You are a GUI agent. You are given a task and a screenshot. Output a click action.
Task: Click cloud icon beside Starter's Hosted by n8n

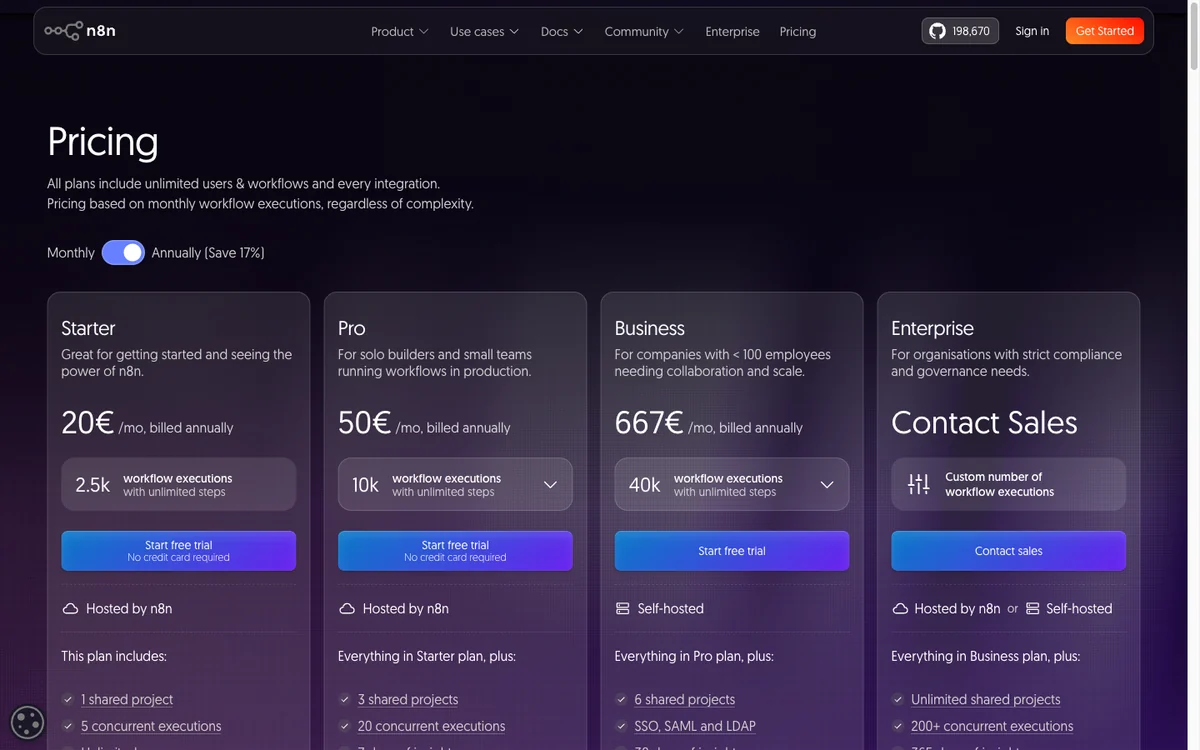pyautogui.click(x=70, y=608)
